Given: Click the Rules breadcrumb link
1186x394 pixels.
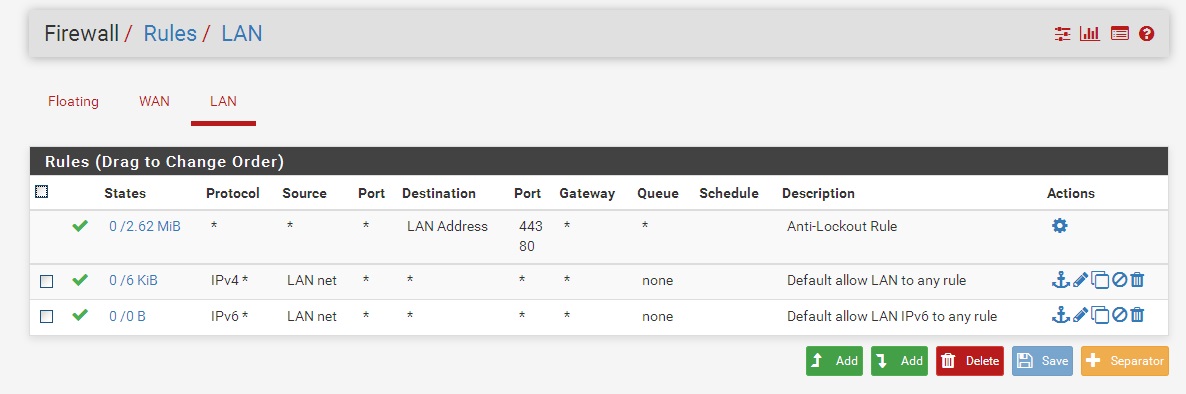Looking at the screenshot, I should pos(170,33).
